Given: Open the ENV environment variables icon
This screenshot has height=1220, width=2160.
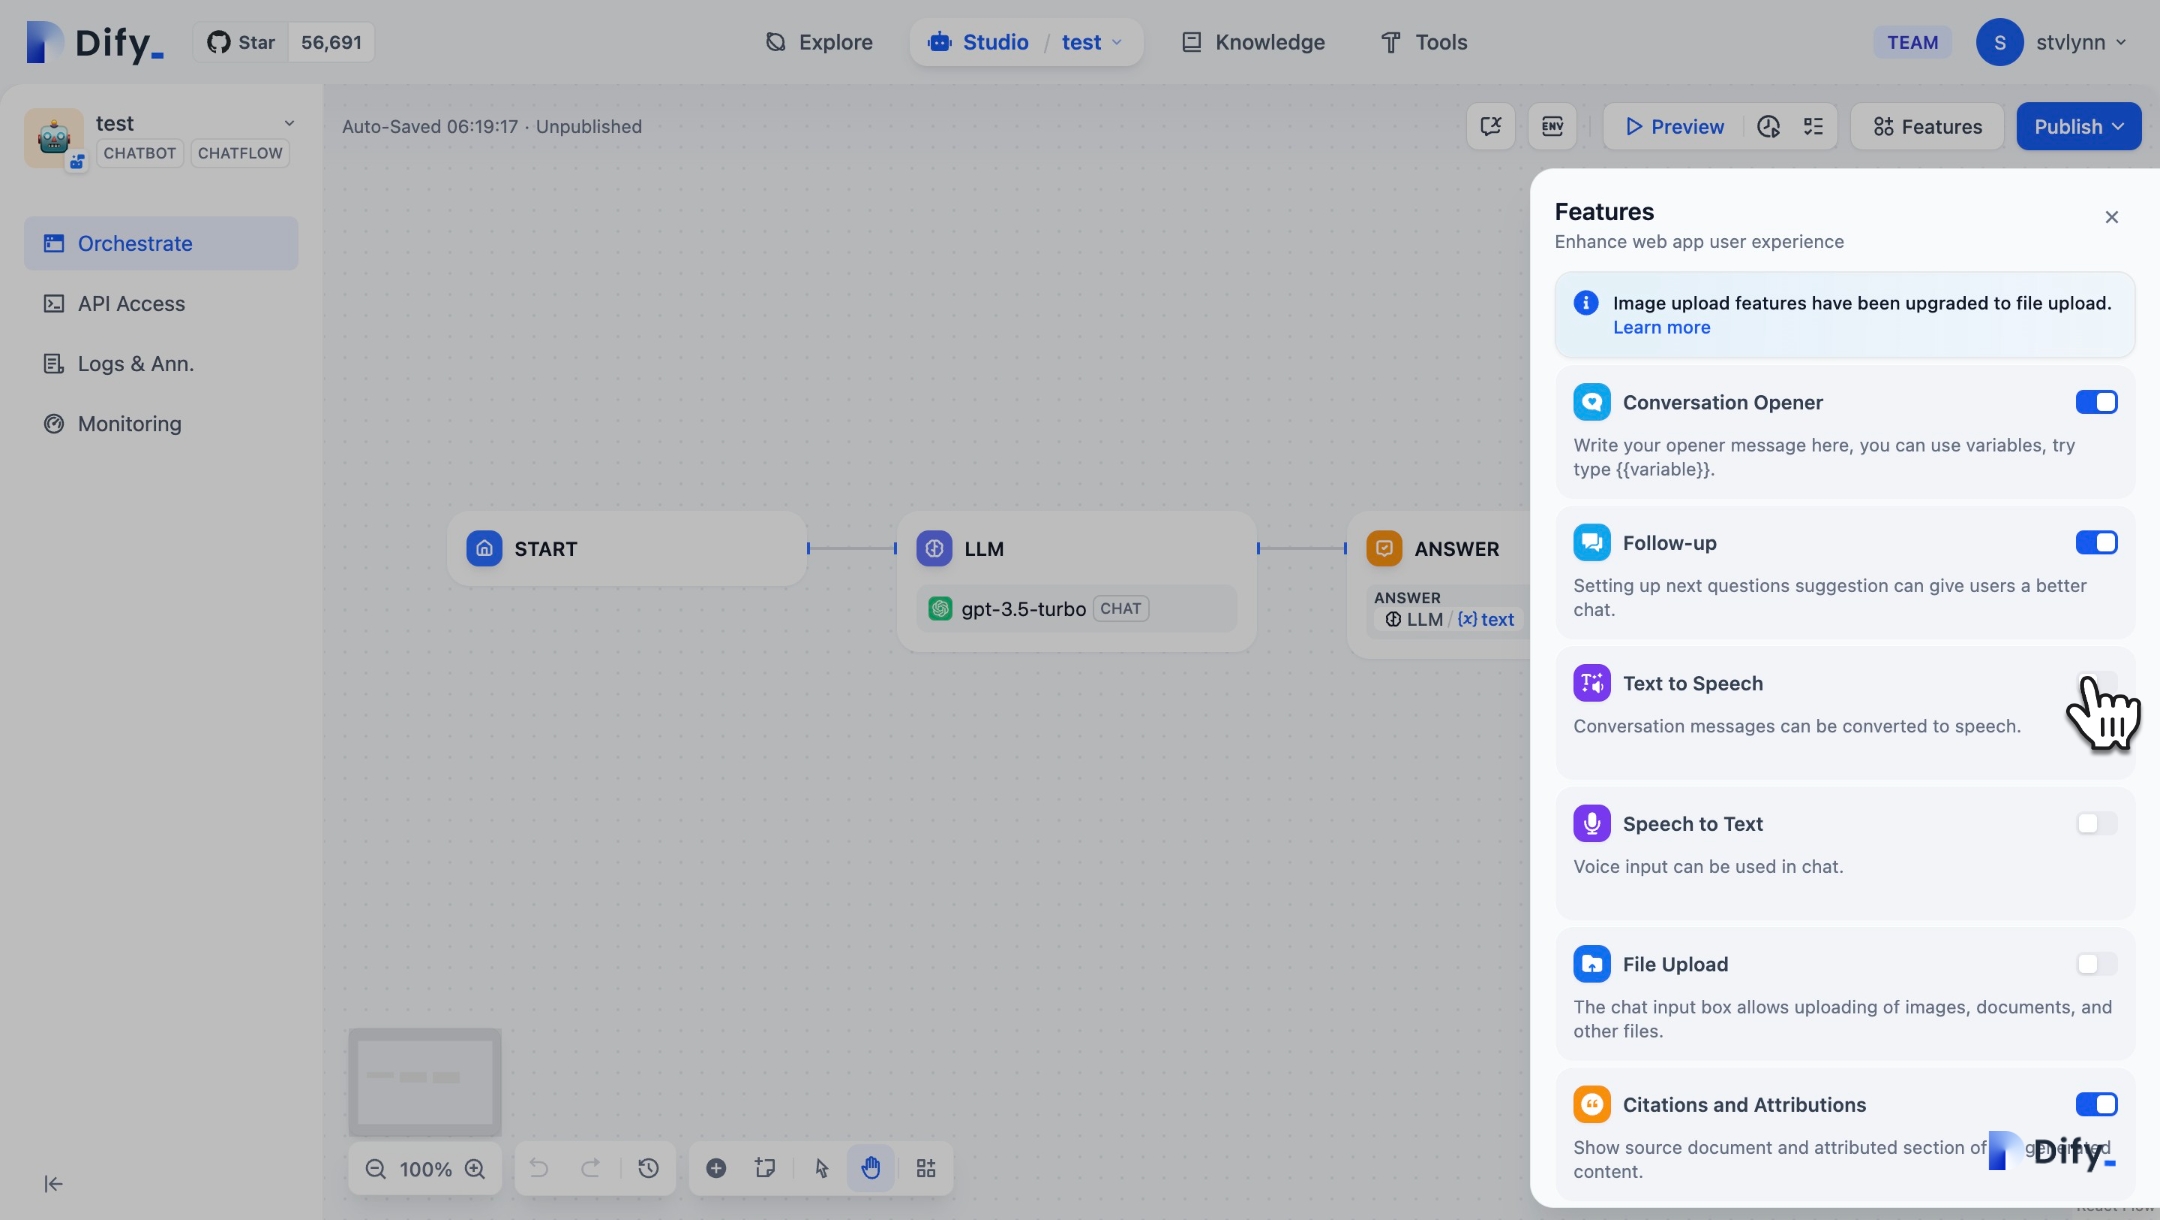Looking at the screenshot, I should 1552,126.
